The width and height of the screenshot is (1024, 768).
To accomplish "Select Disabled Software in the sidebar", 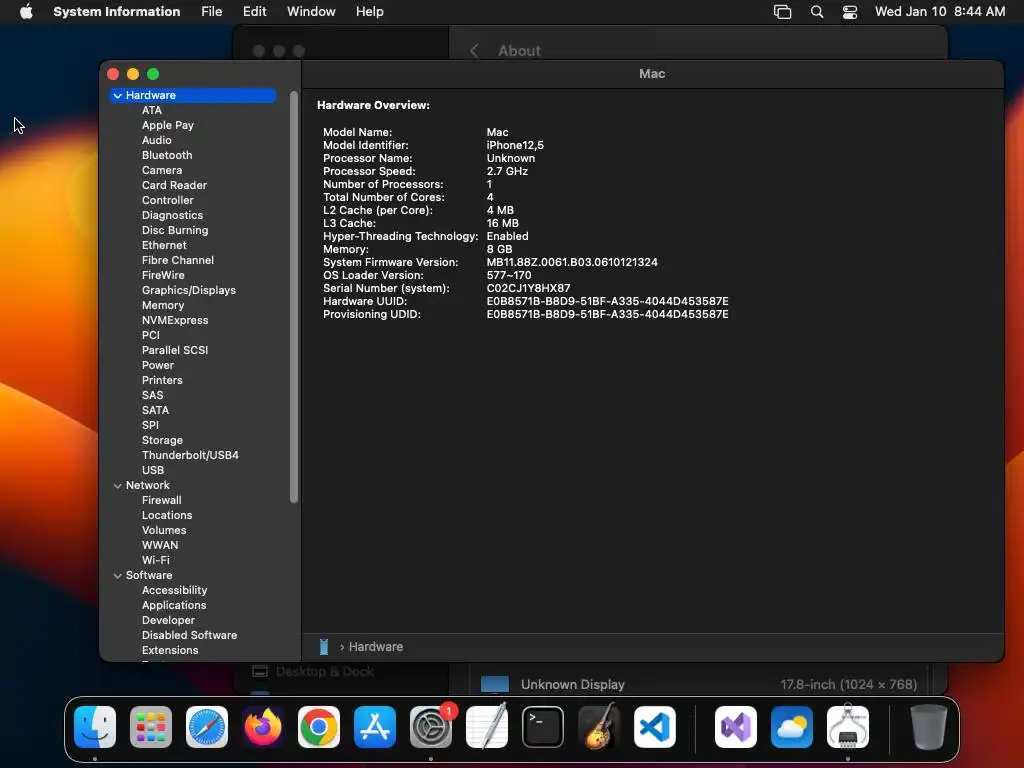I will (x=189, y=635).
